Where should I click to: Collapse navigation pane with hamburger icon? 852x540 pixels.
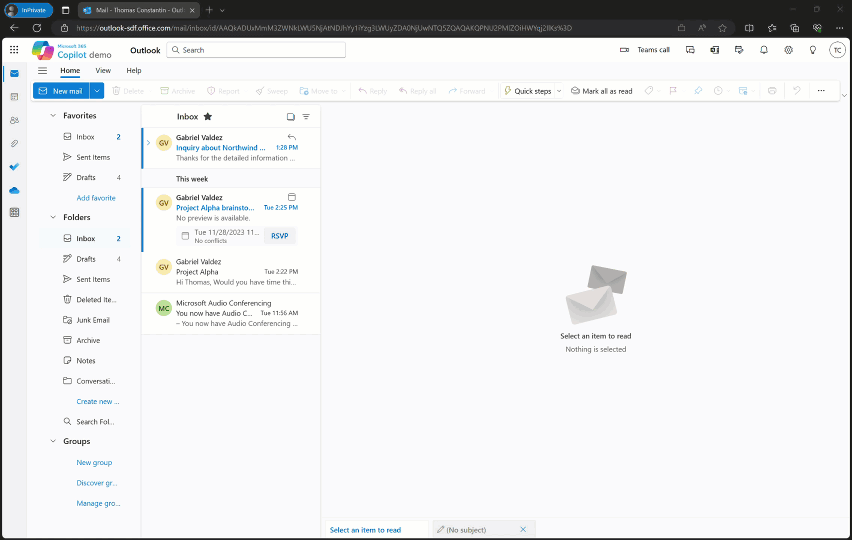pyautogui.click(x=42, y=71)
